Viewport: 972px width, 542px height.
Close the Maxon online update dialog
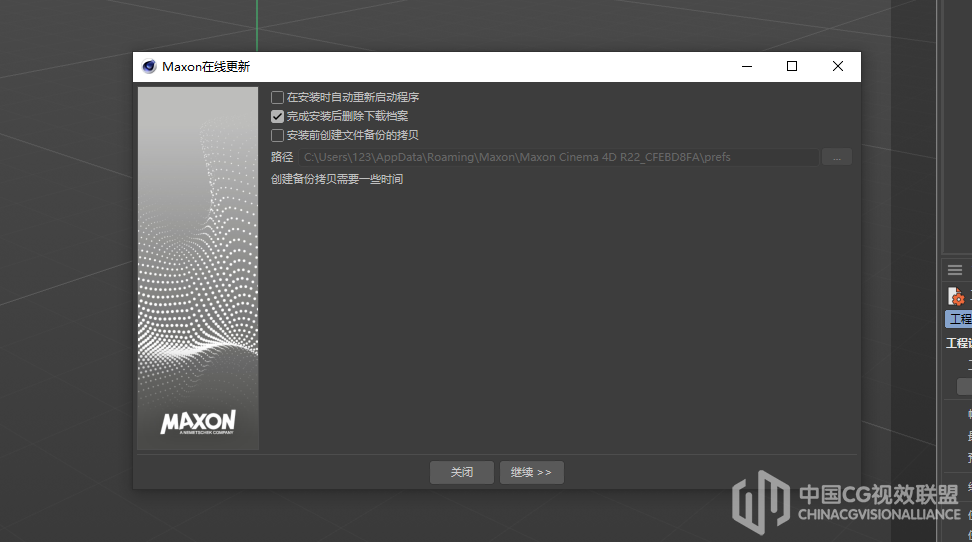(x=837, y=66)
